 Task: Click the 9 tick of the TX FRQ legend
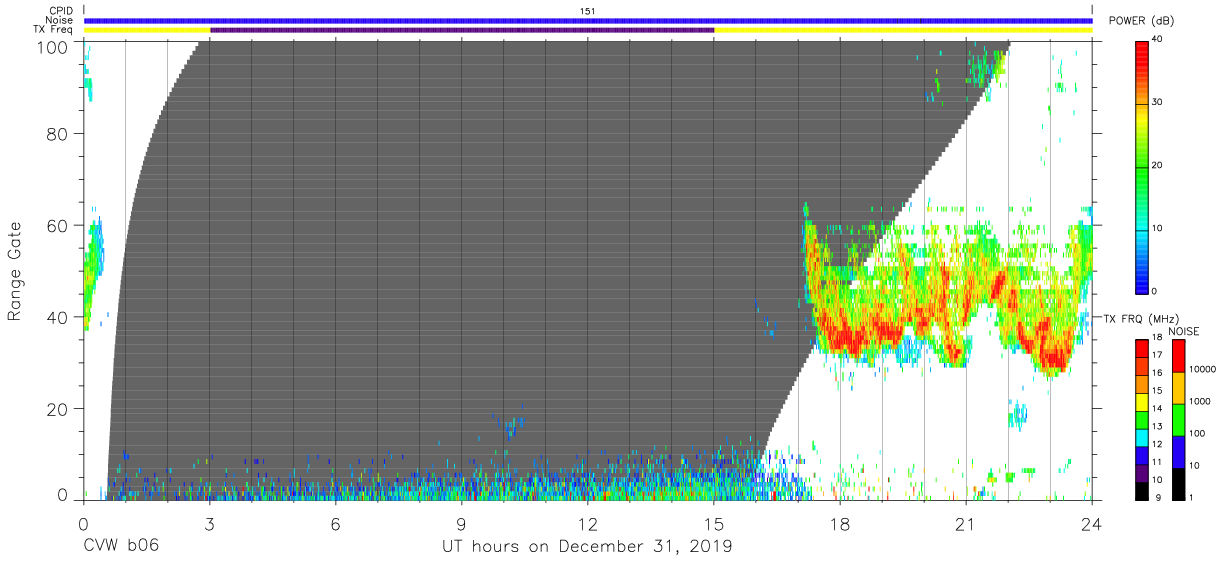tap(1158, 498)
